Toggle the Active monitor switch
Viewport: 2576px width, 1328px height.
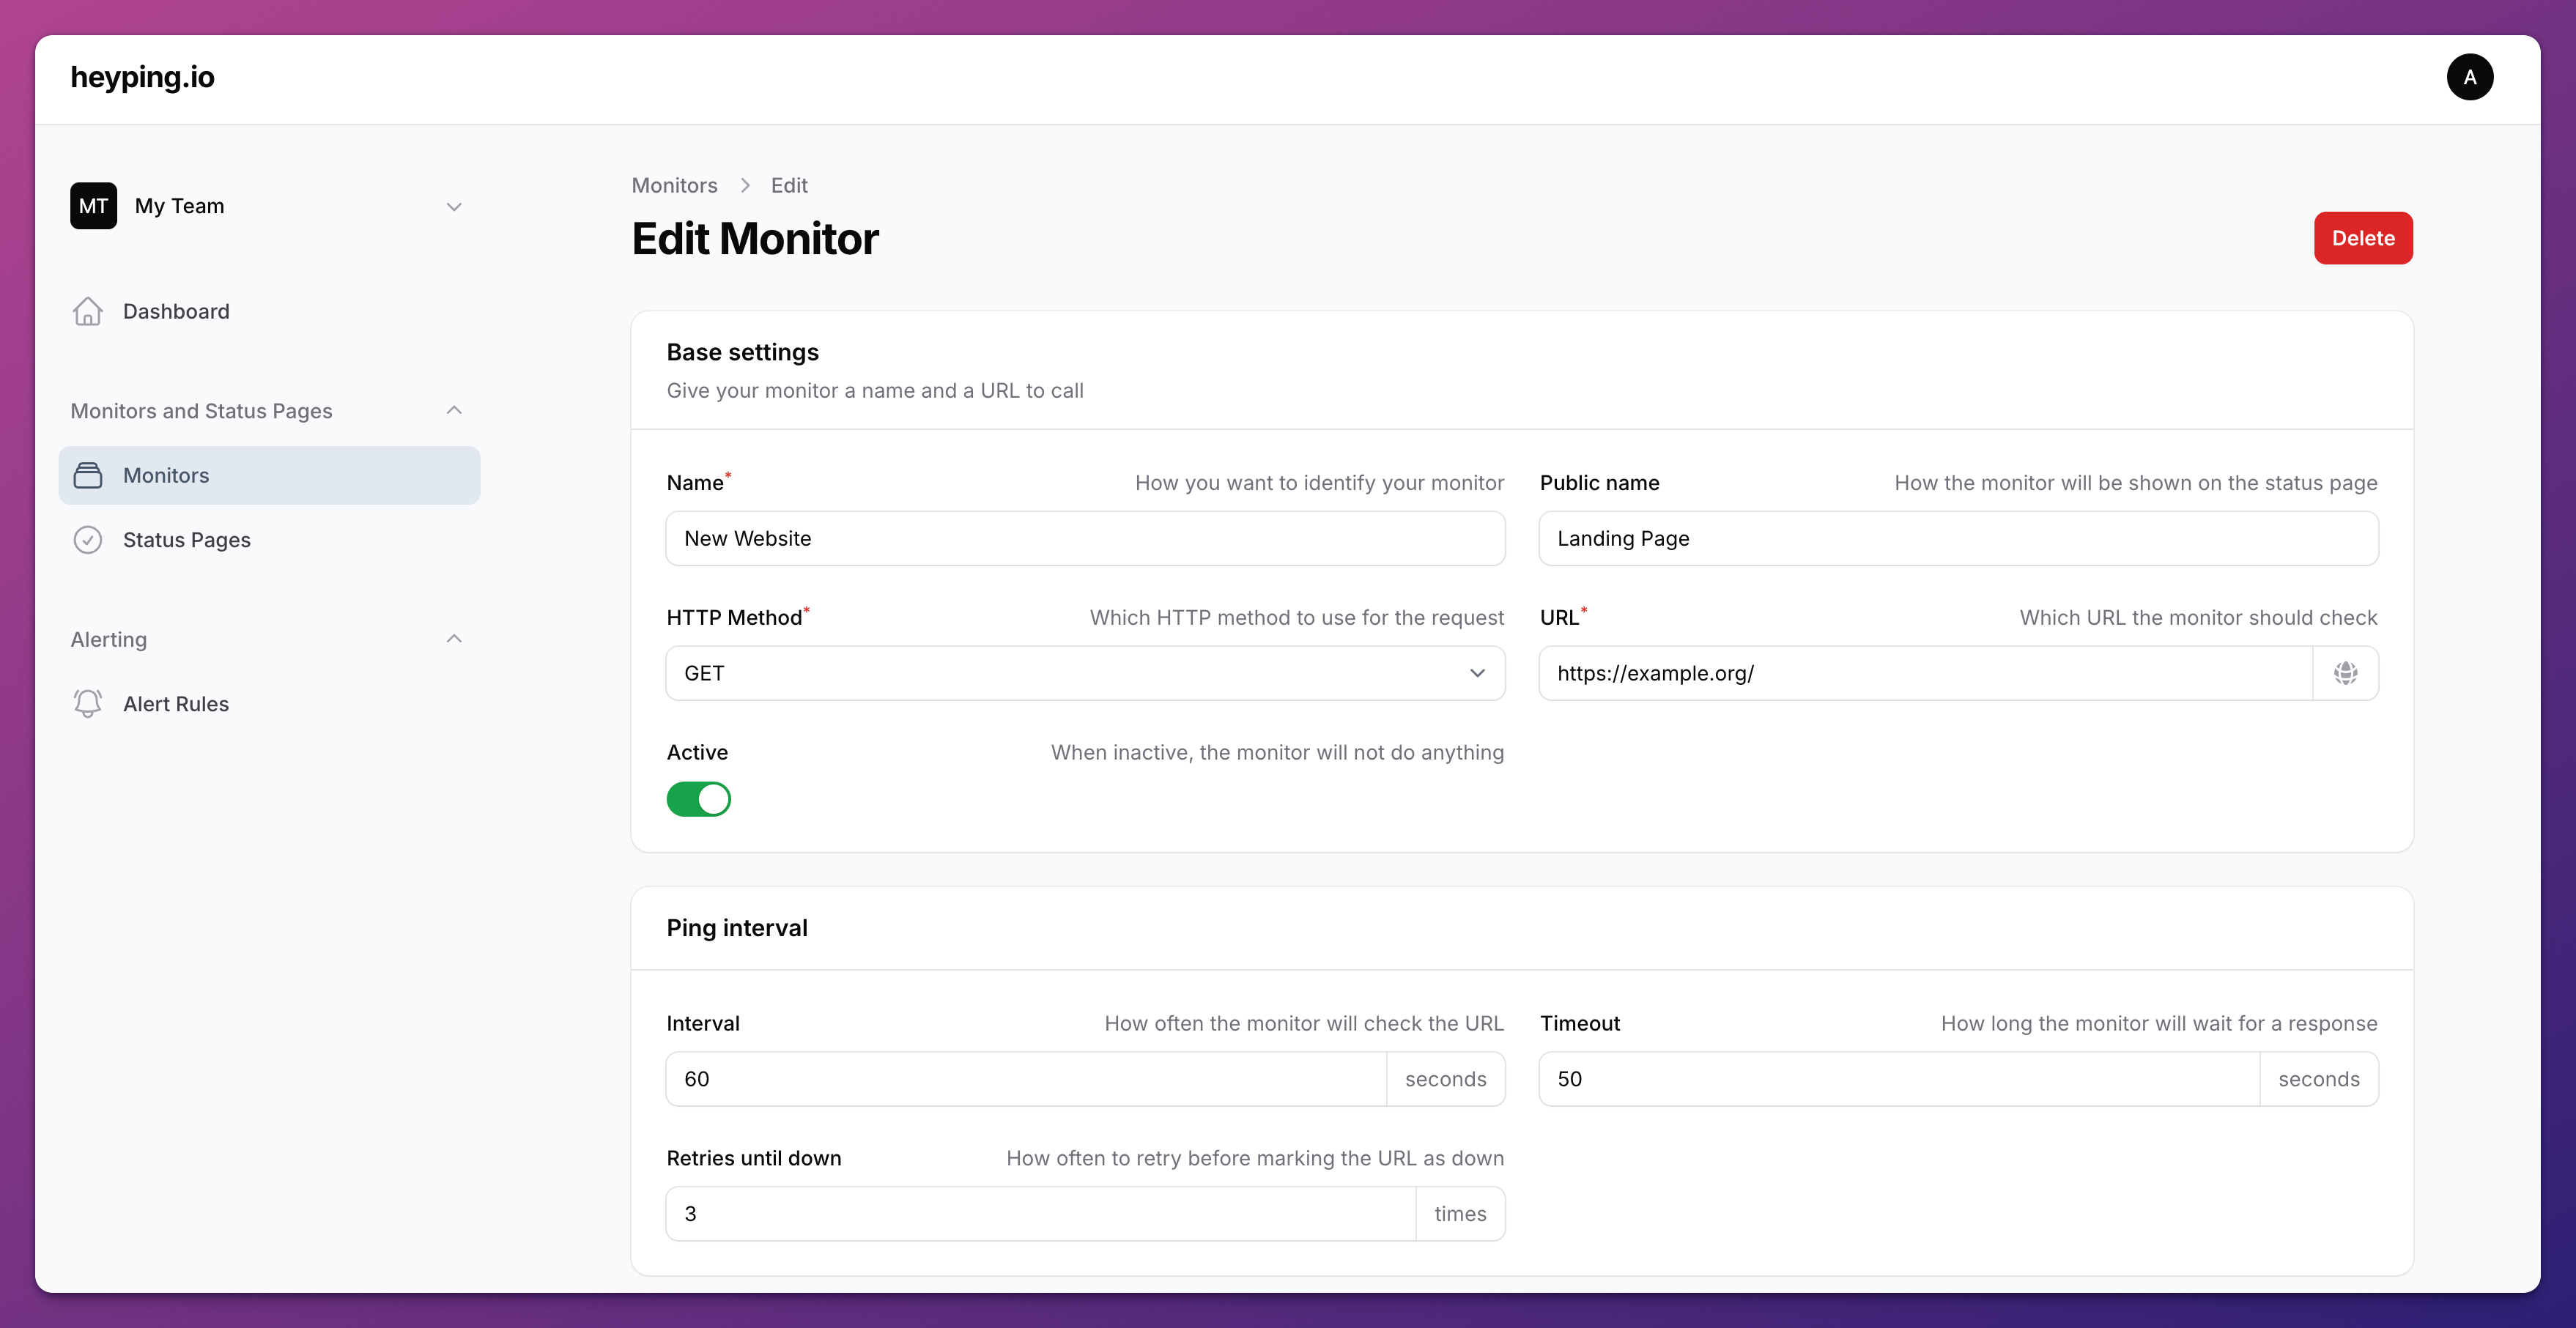tap(698, 799)
